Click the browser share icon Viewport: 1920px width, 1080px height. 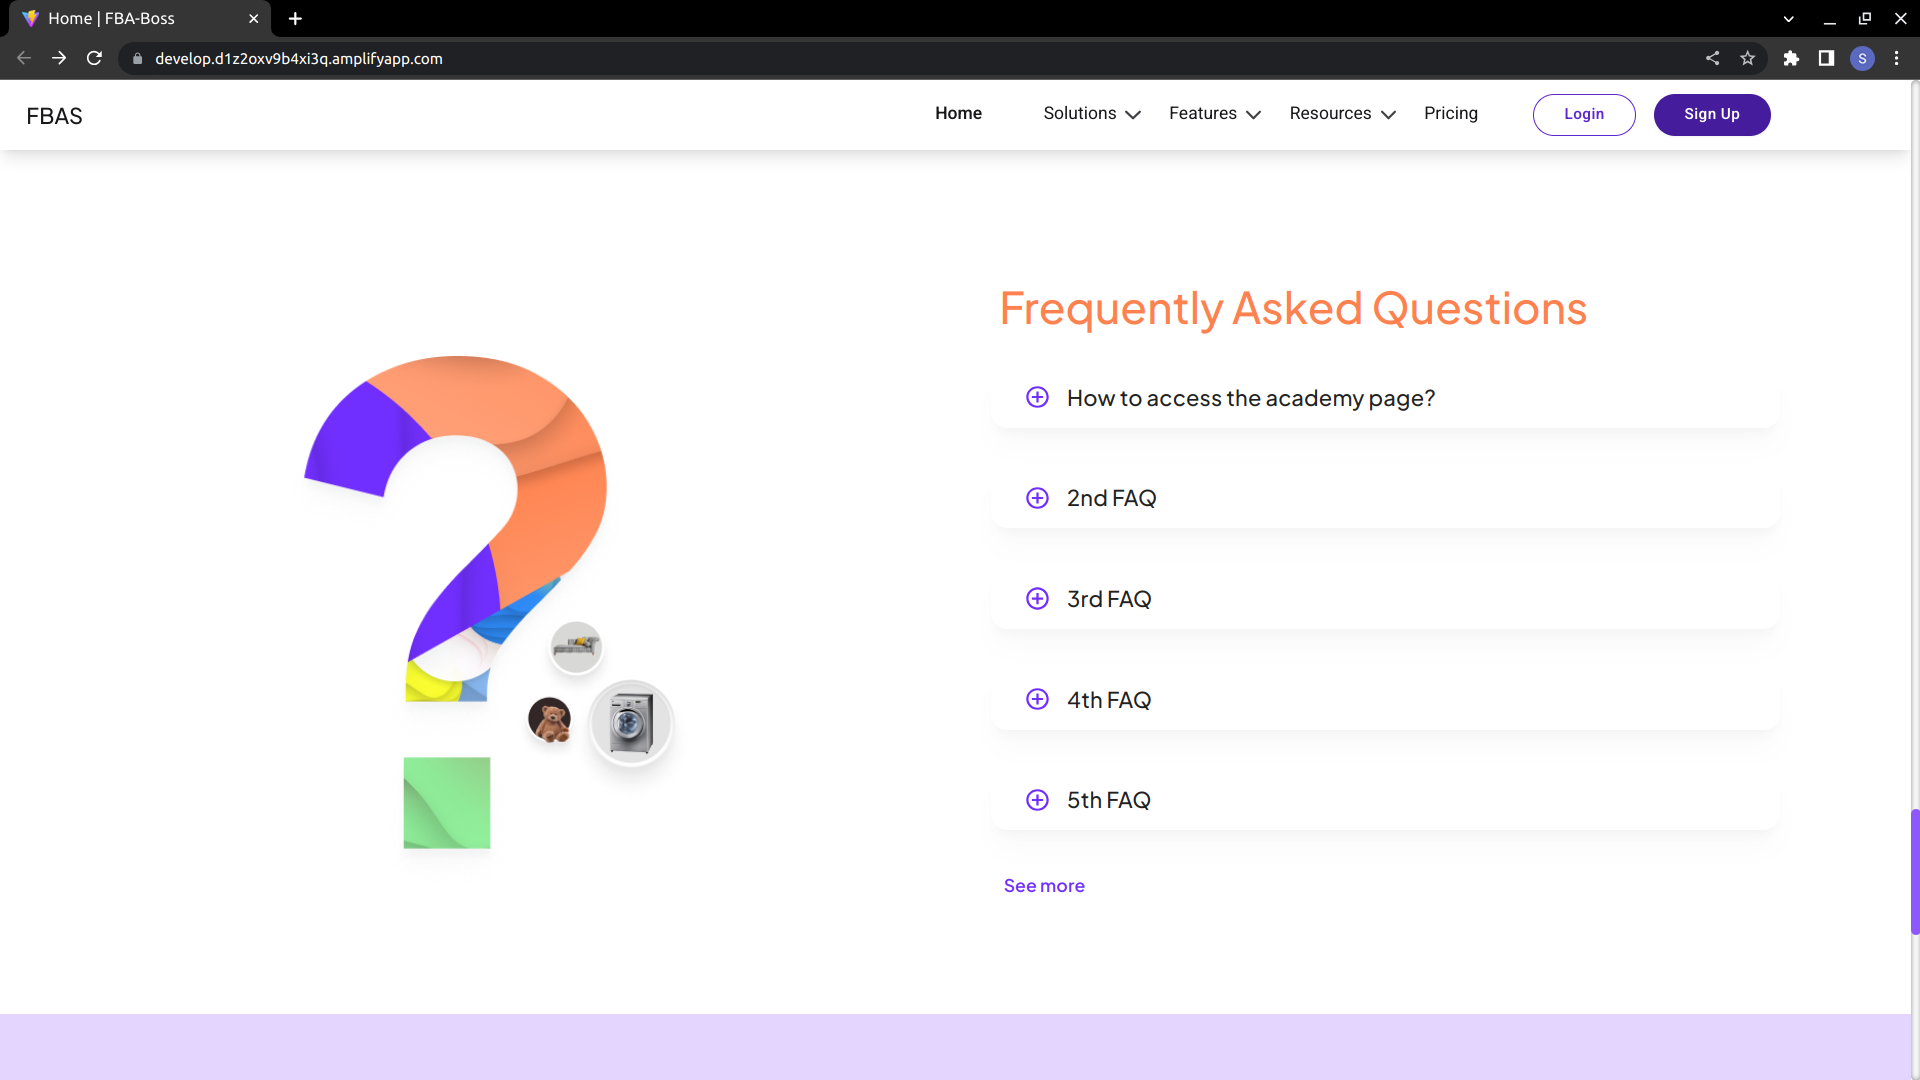coord(1712,58)
